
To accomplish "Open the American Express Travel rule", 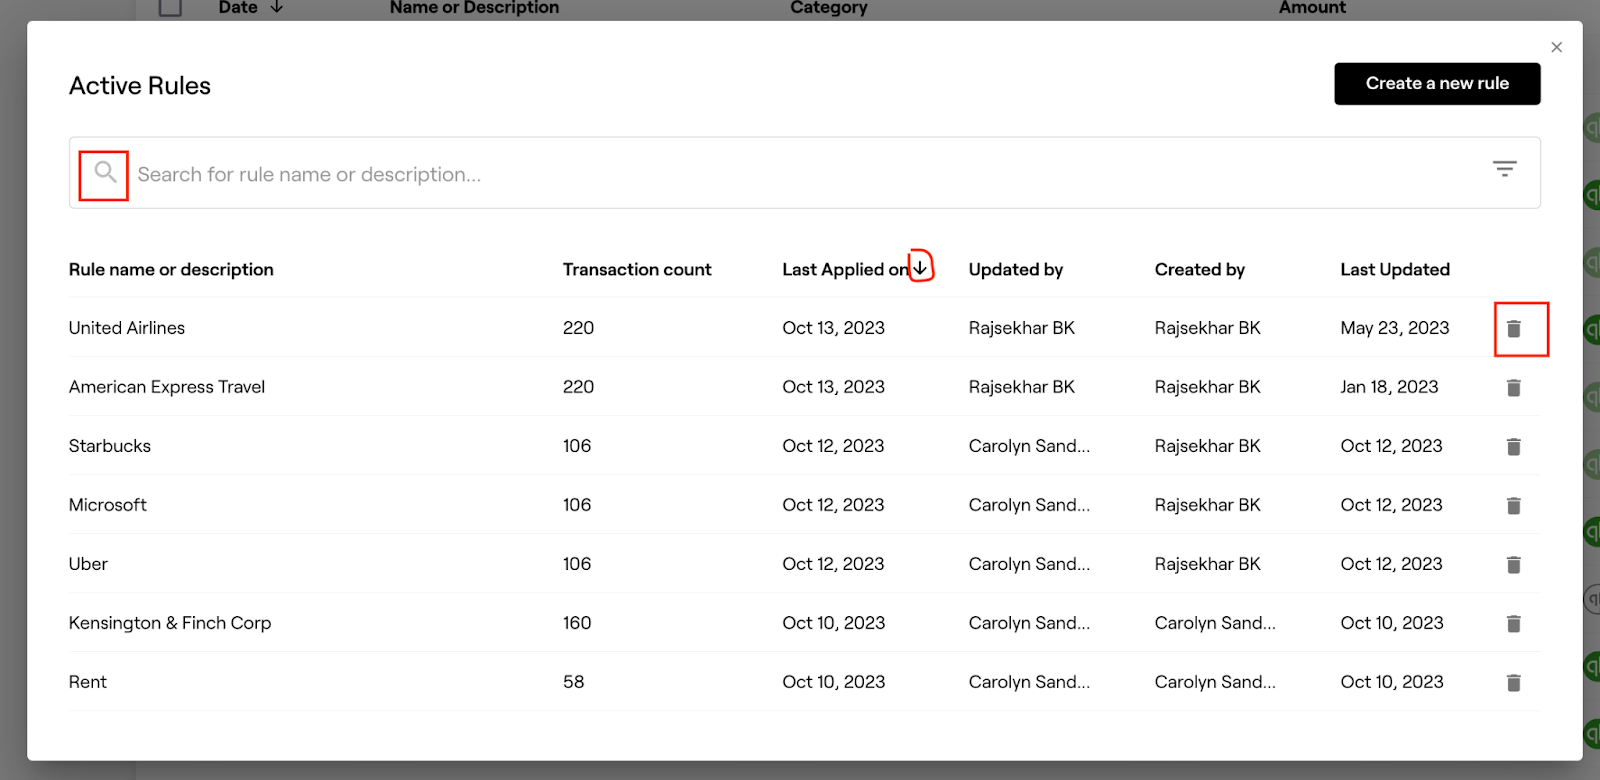I will click(167, 387).
